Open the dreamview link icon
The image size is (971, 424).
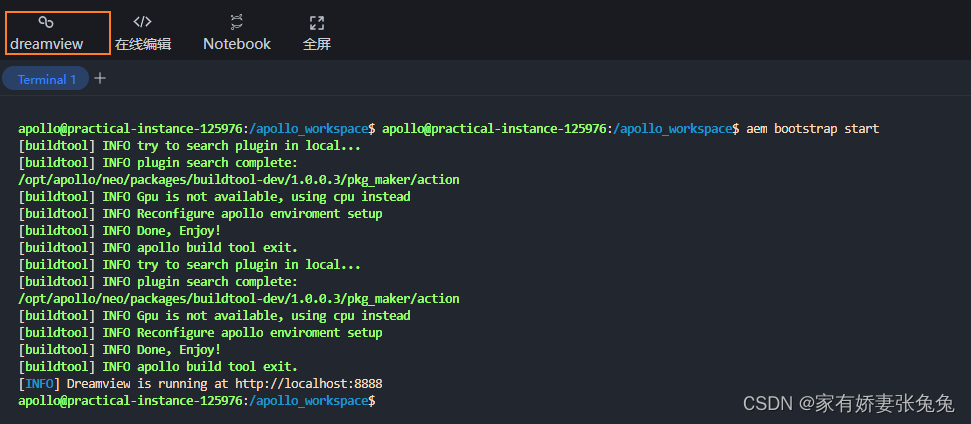point(46,22)
